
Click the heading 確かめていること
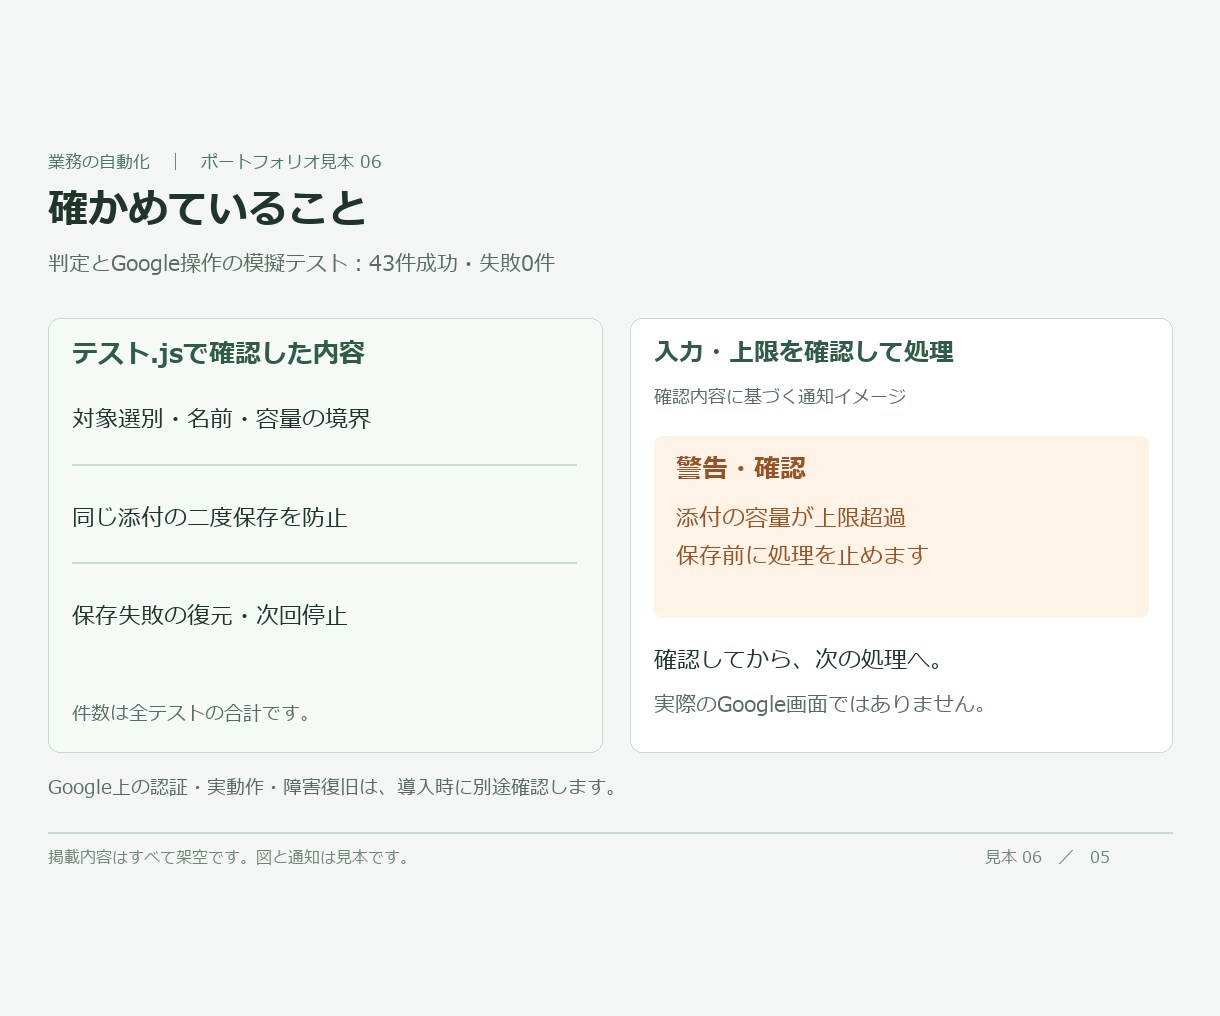click(208, 208)
